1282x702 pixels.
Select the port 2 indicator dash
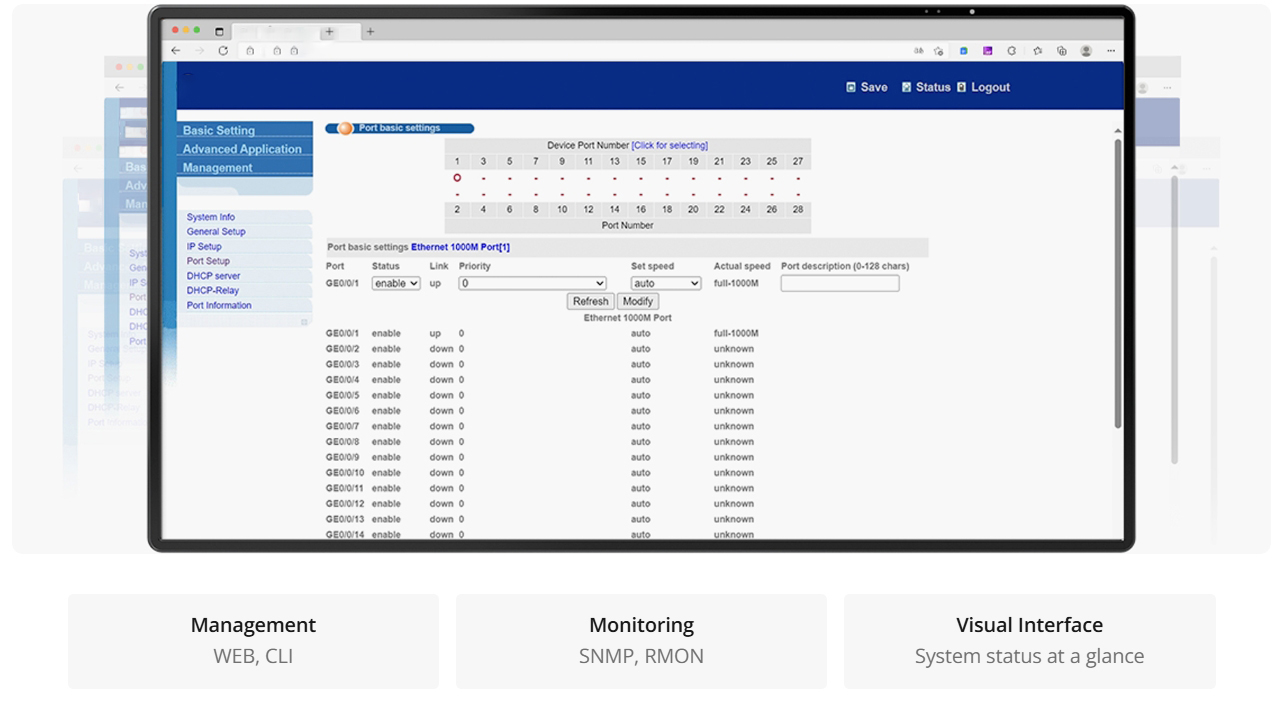click(457, 195)
